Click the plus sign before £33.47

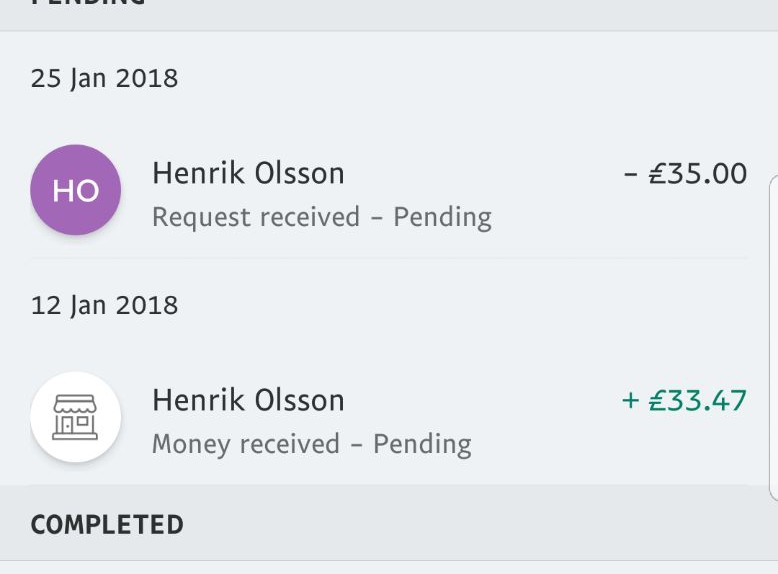pos(630,401)
